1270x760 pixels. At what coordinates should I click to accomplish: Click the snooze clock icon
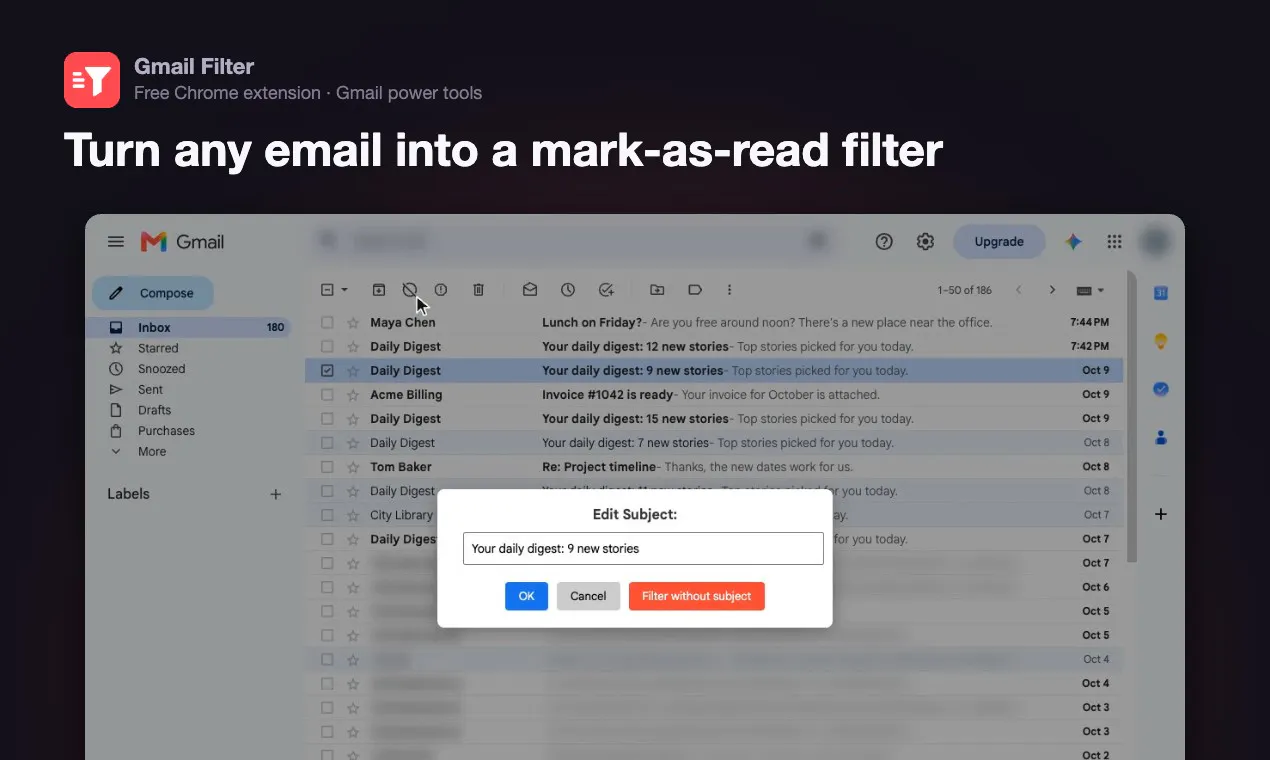coord(568,290)
